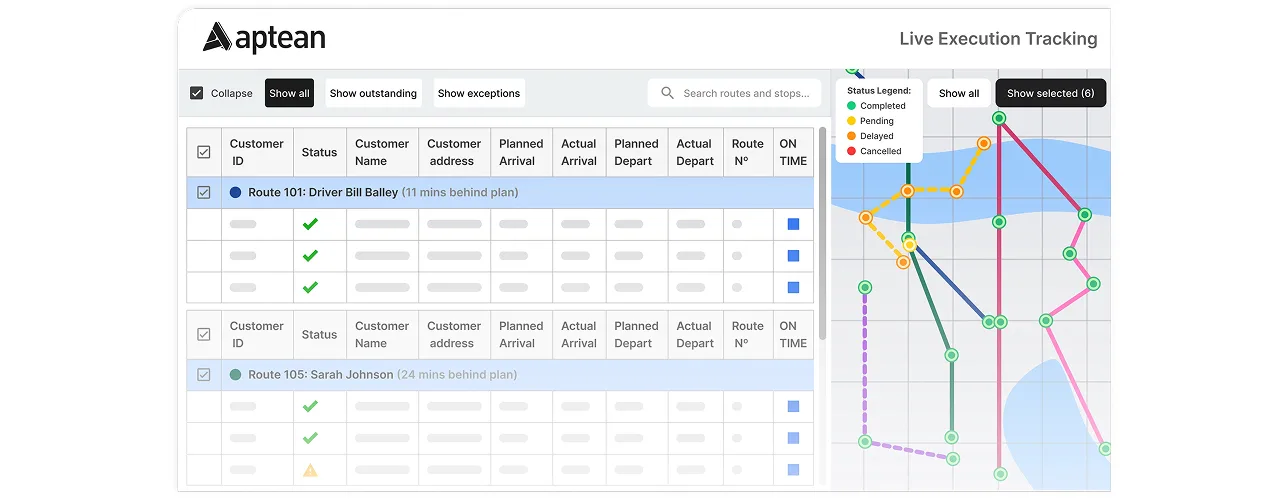
Task: Click the map's Show all button
Action: tap(959, 93)
